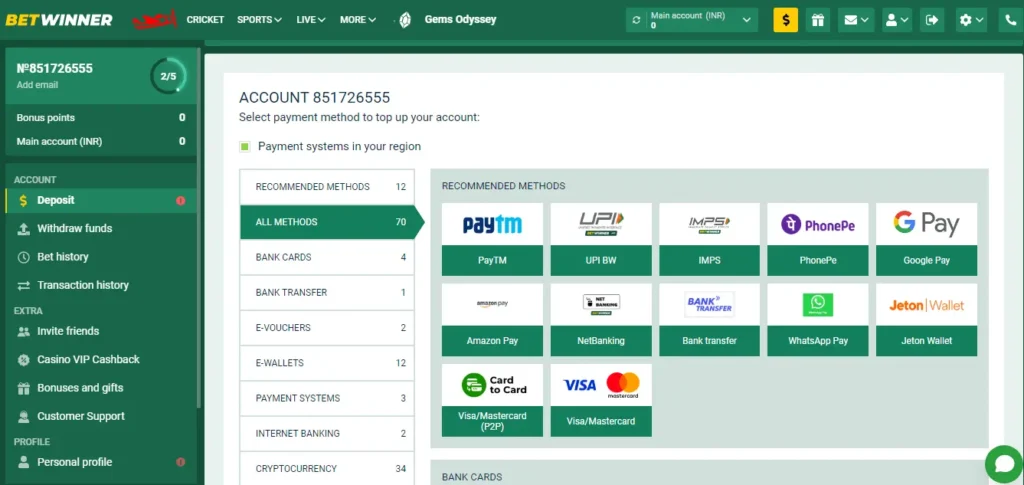Viewport: 1024px width, 485px height.
Task: Choose the IMPS payment method
Action: [x=709, y=239]
